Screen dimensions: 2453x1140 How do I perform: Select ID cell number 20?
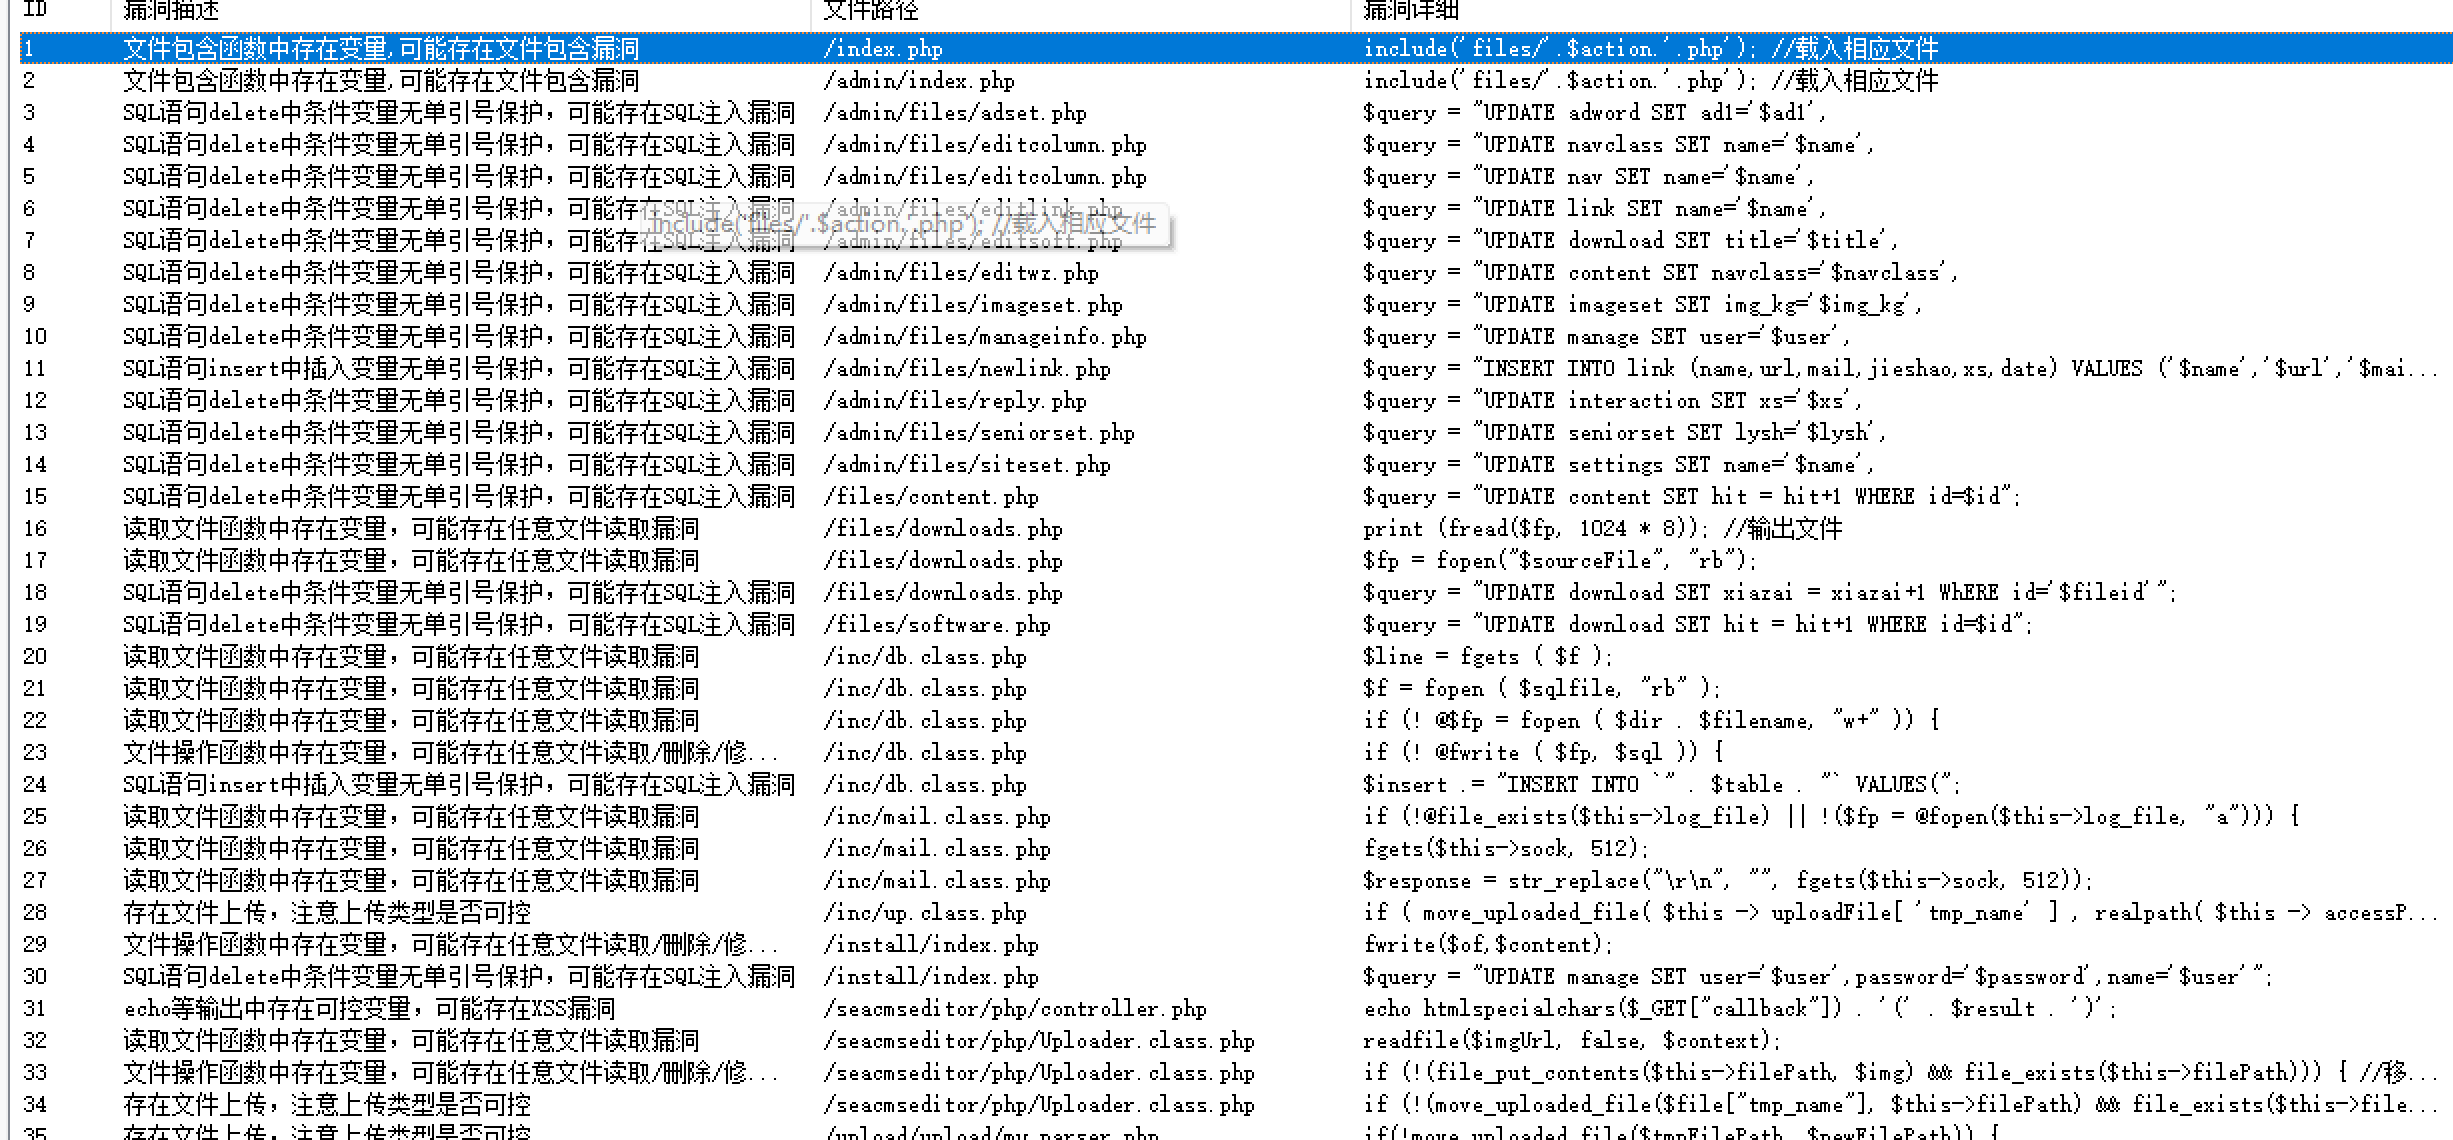coord(35,656)
